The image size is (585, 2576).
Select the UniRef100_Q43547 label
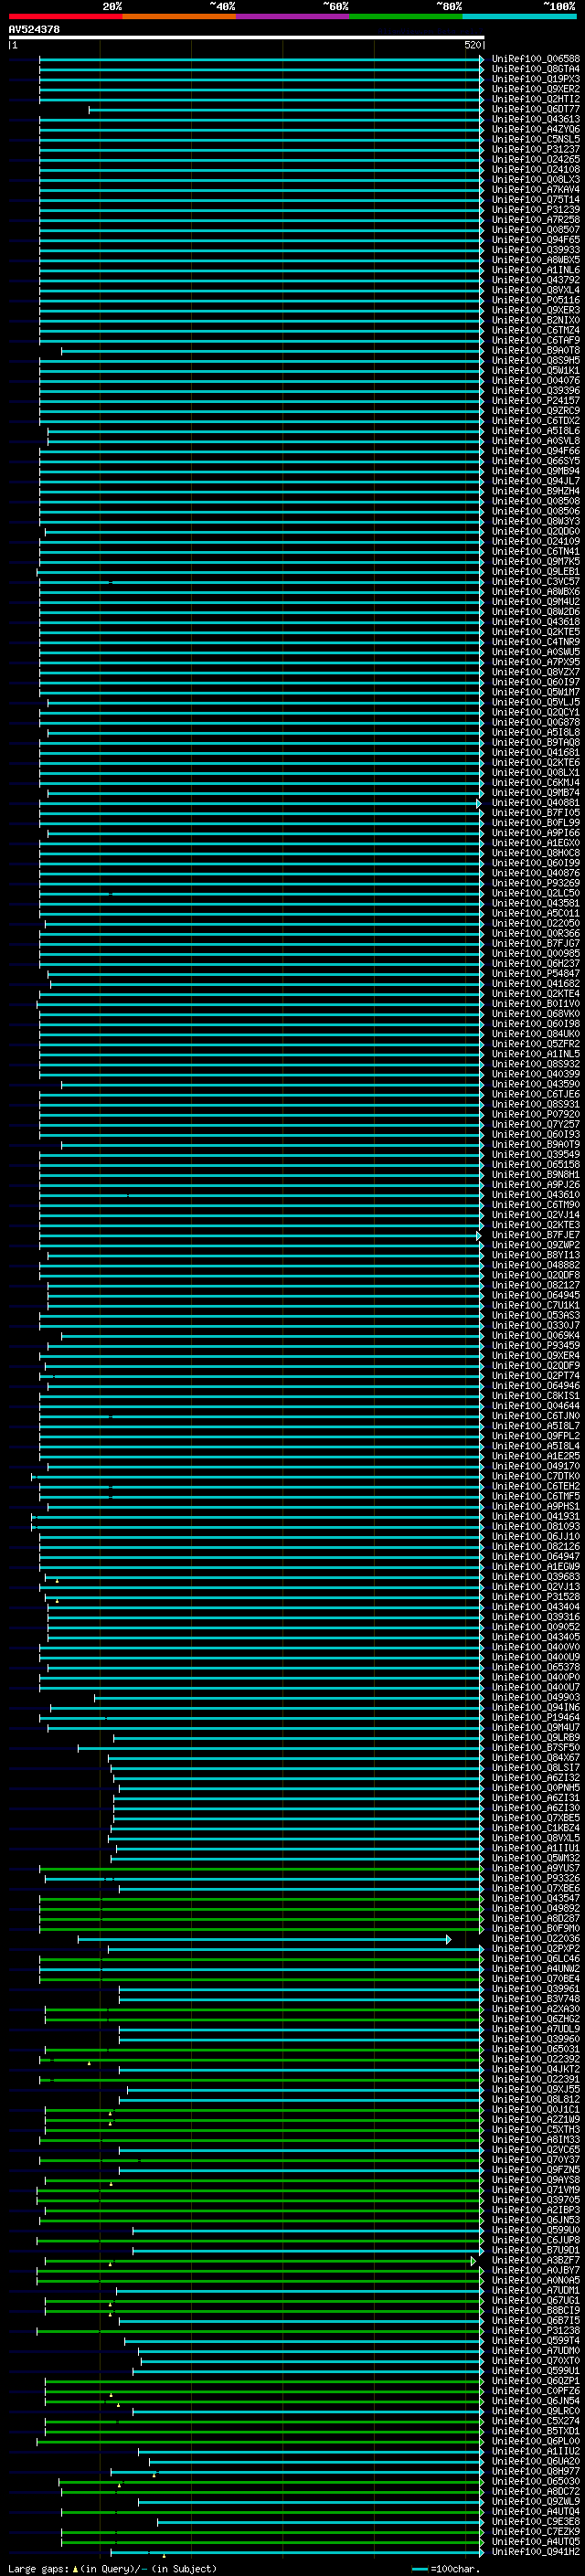pyautogui.click(x=536, y=1897)
